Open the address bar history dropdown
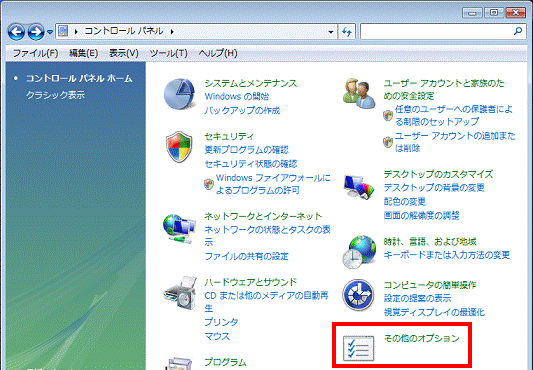This screenshot has width=533, height=370. [x=331, y=32]
